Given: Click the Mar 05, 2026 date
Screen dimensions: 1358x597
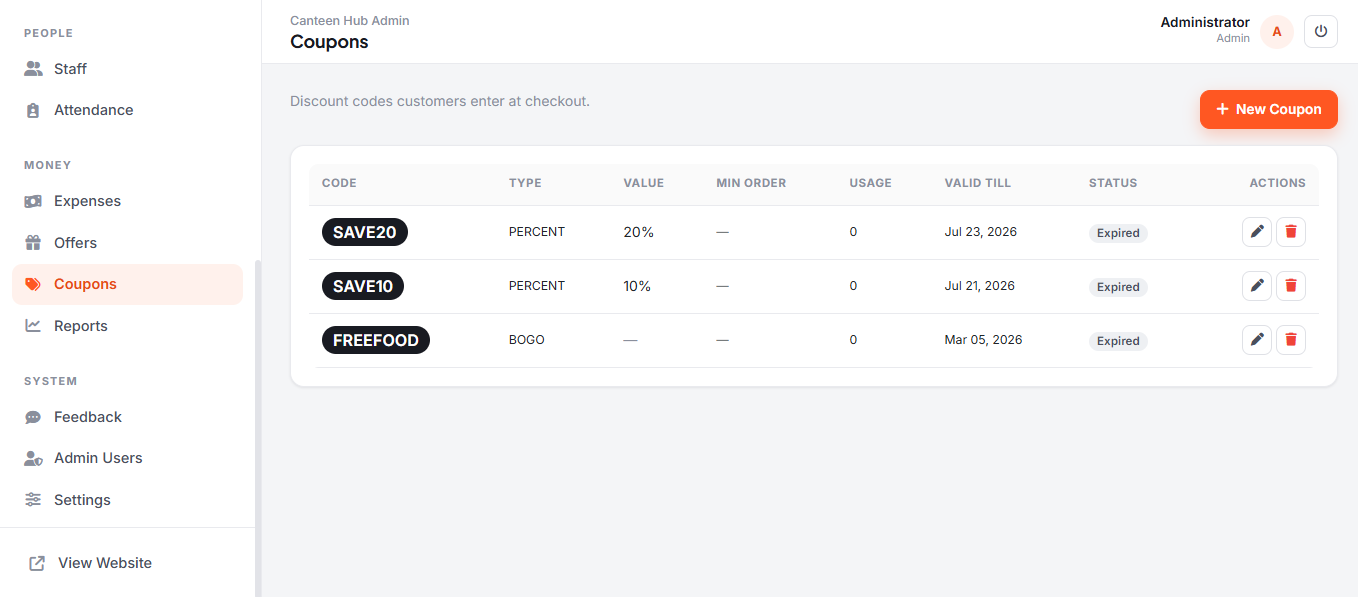Looking at the screenshot, I should pyautogui.click(x=983, y=340).
